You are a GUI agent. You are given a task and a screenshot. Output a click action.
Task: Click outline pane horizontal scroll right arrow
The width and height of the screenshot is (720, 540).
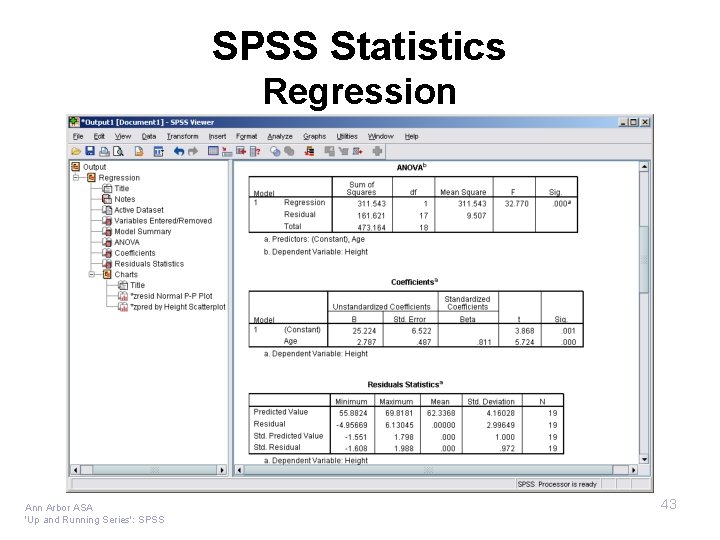pos(222,470)
